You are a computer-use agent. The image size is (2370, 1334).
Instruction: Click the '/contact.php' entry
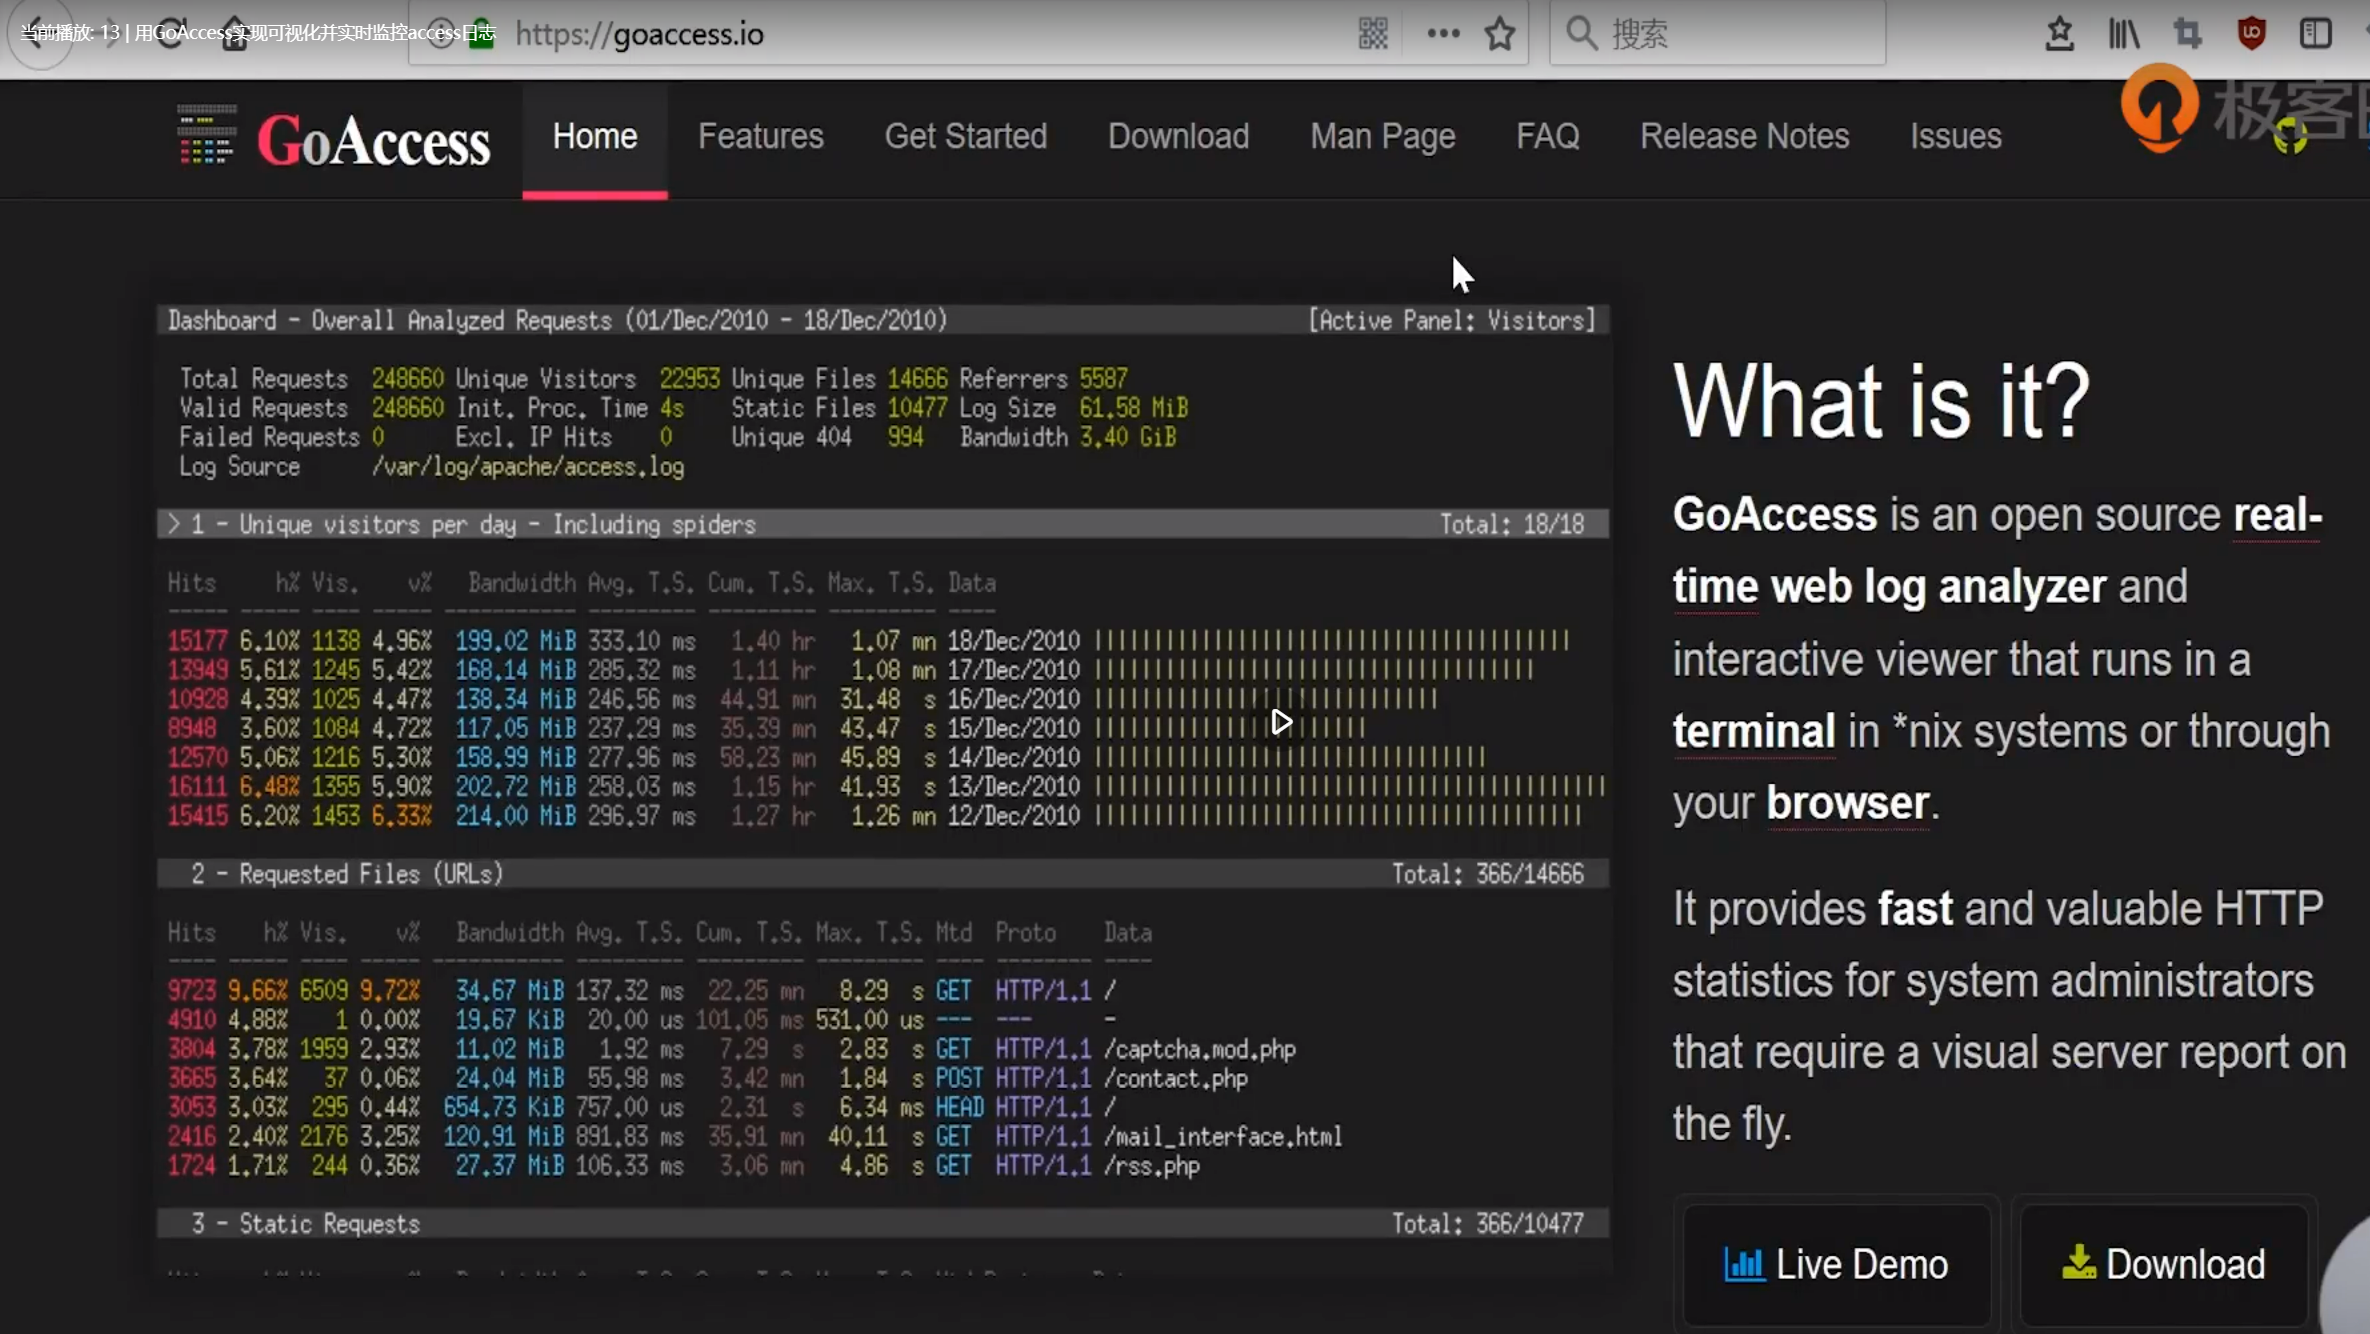point(1176,1078)
